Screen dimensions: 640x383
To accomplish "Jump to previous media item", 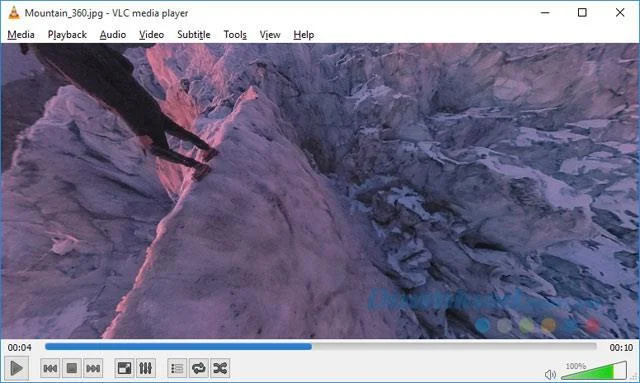I will [50, 368].
